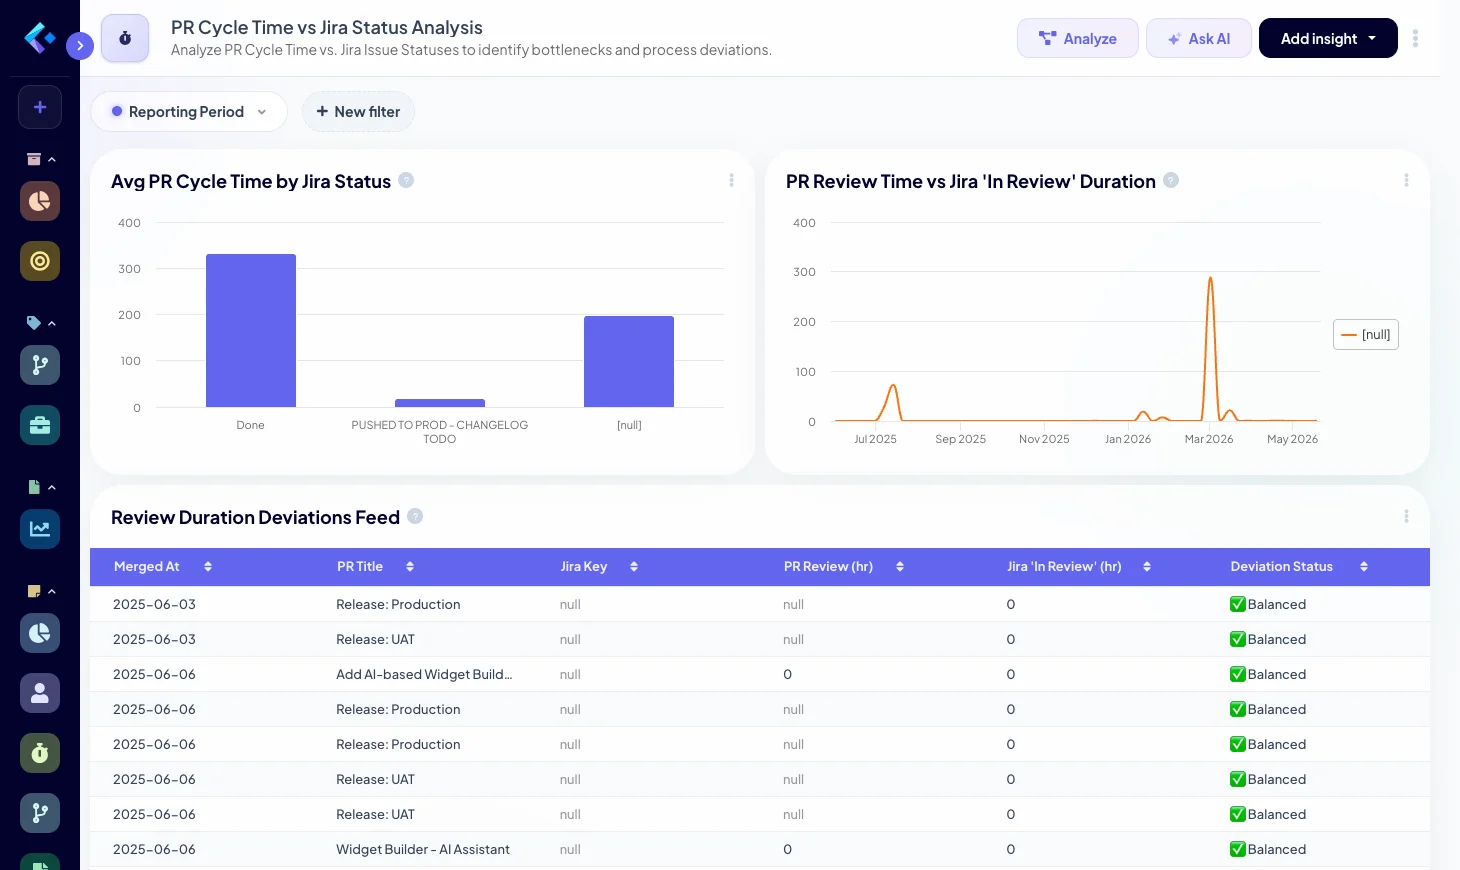
Task: Open Avg PR Cycle Time chart menu
Action: pos(731,180)
